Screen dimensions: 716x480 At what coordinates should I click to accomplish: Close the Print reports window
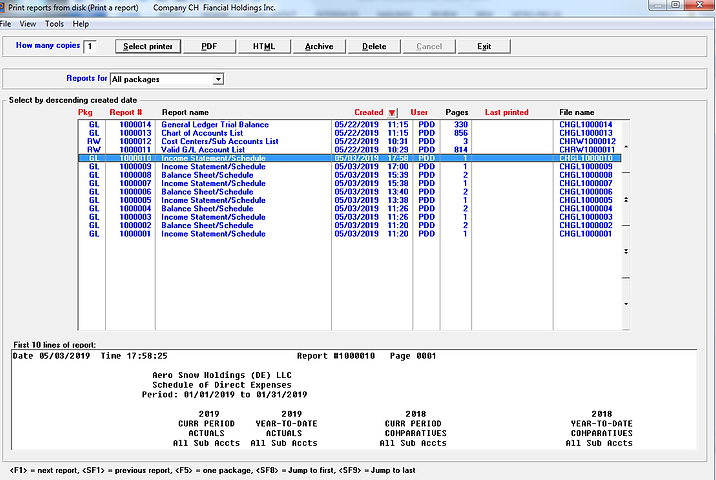[700, 5]
